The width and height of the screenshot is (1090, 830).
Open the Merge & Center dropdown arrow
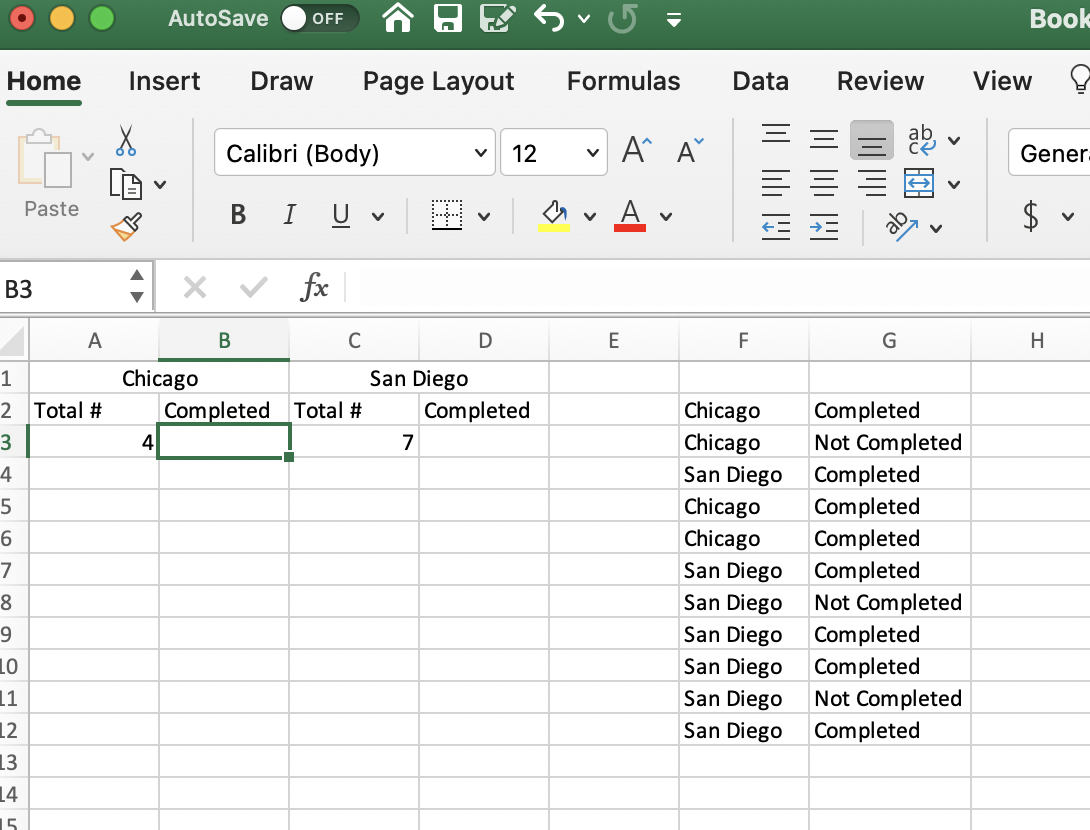pyautogui.click(x=954, y=185)
